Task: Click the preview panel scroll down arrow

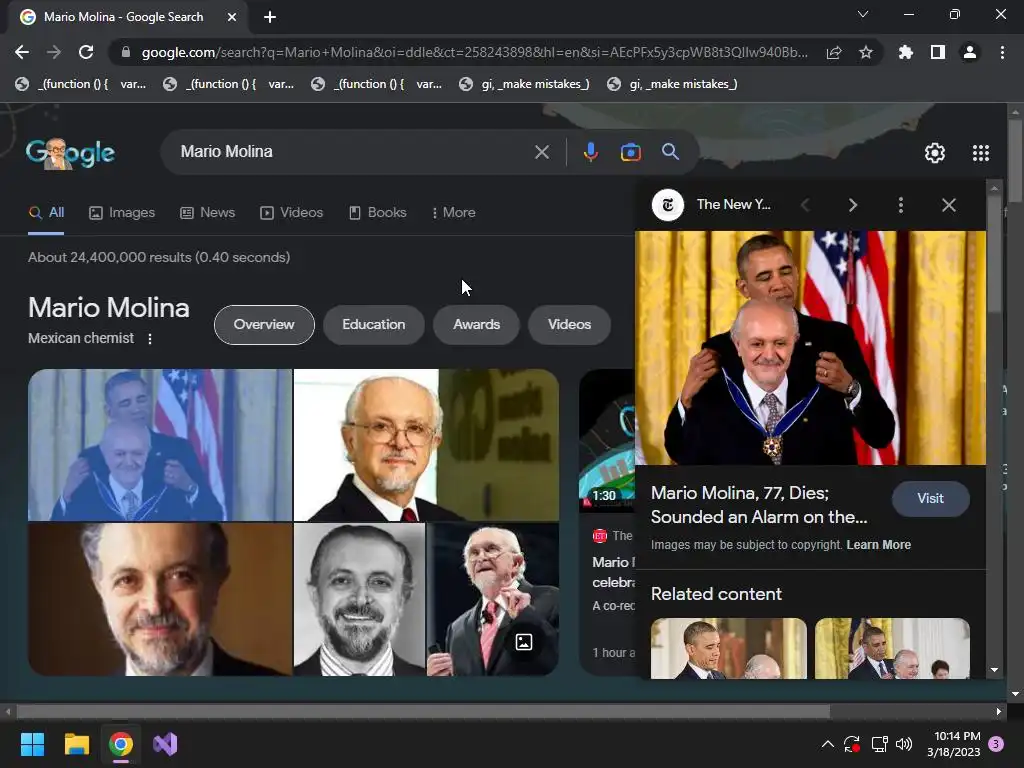Action: click(994, 670)
